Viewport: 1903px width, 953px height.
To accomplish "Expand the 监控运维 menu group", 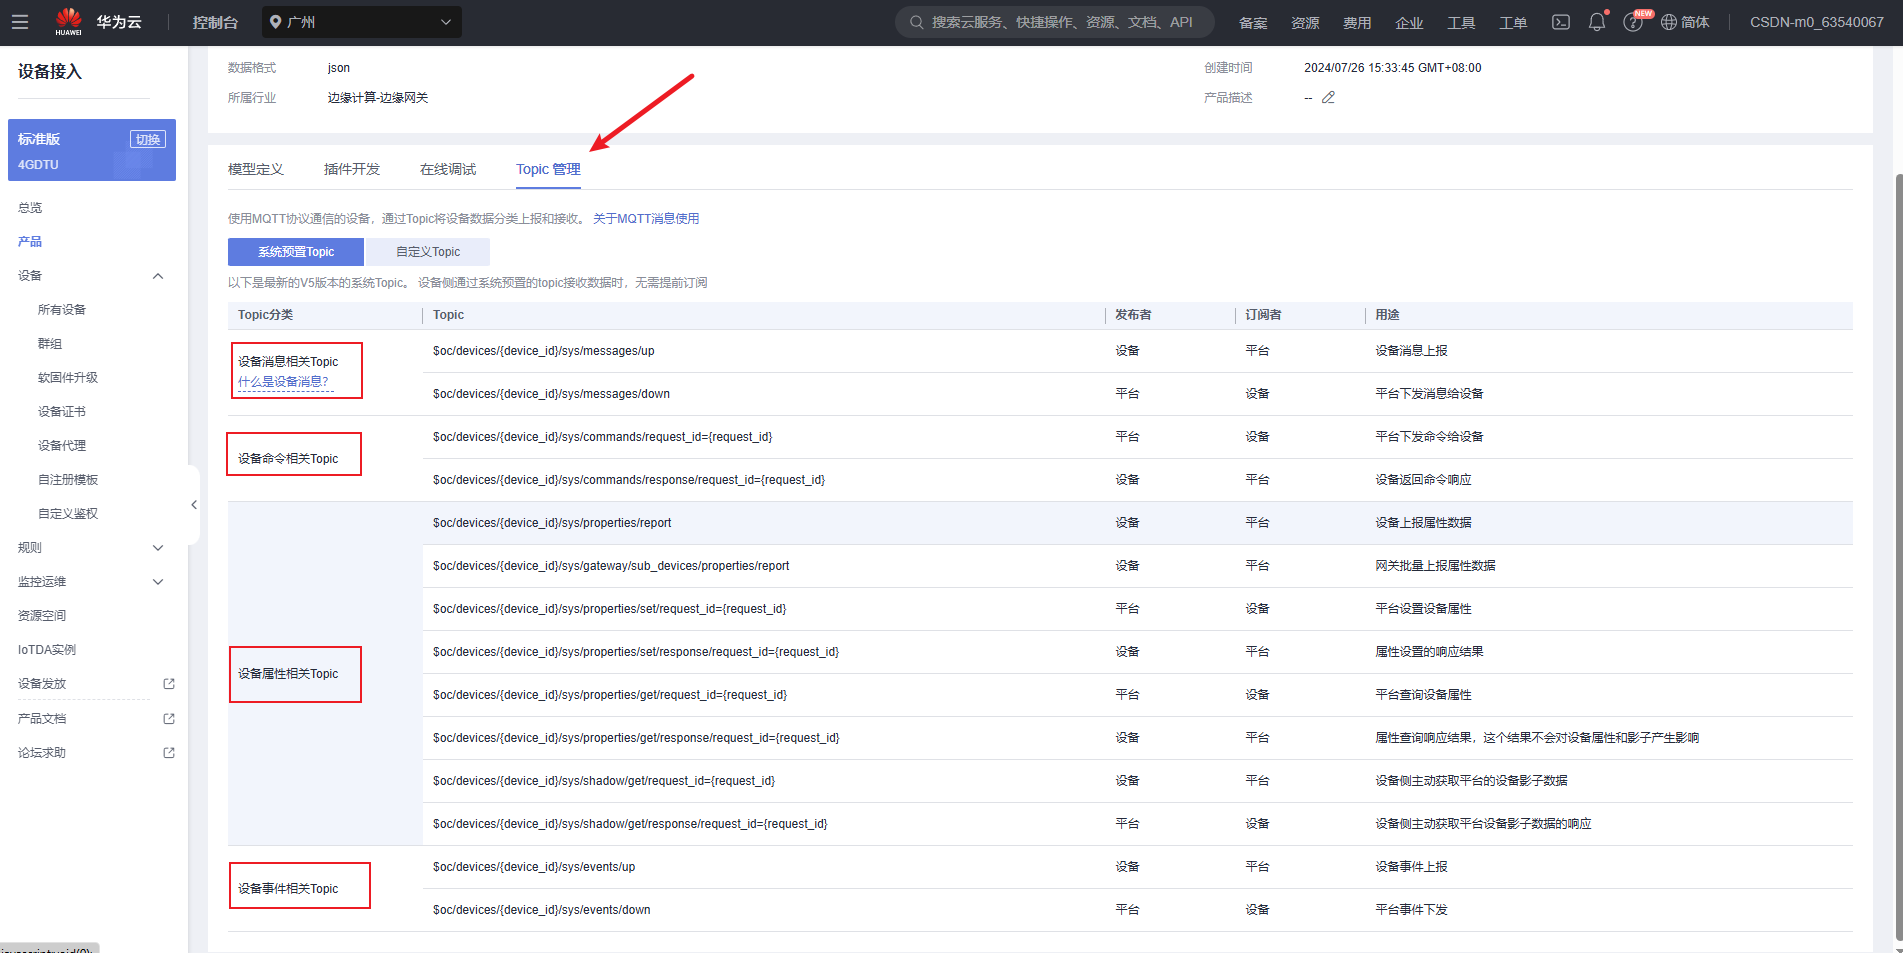I will click(x=158, y=582).
